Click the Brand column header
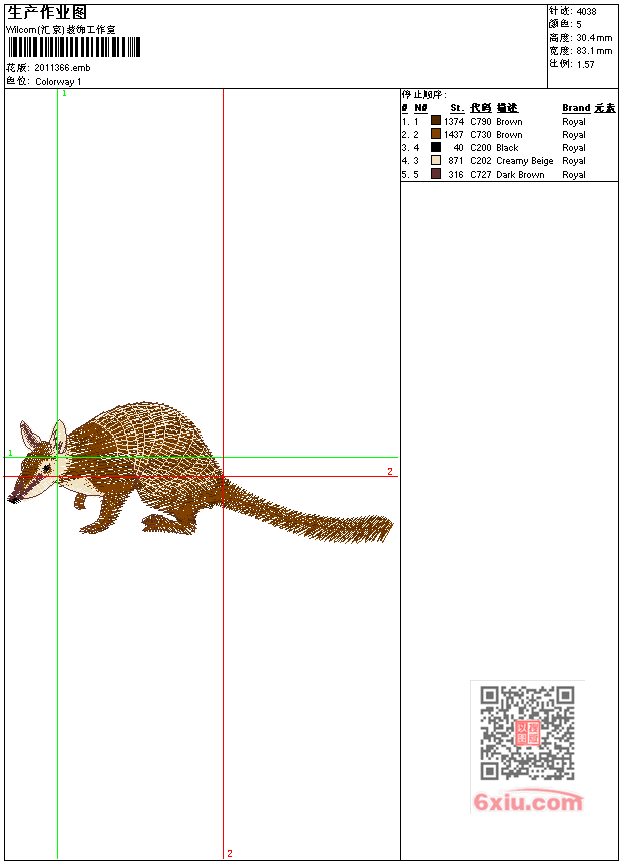The height and width of the screenshot is (861, 620). tap(576, 108)
